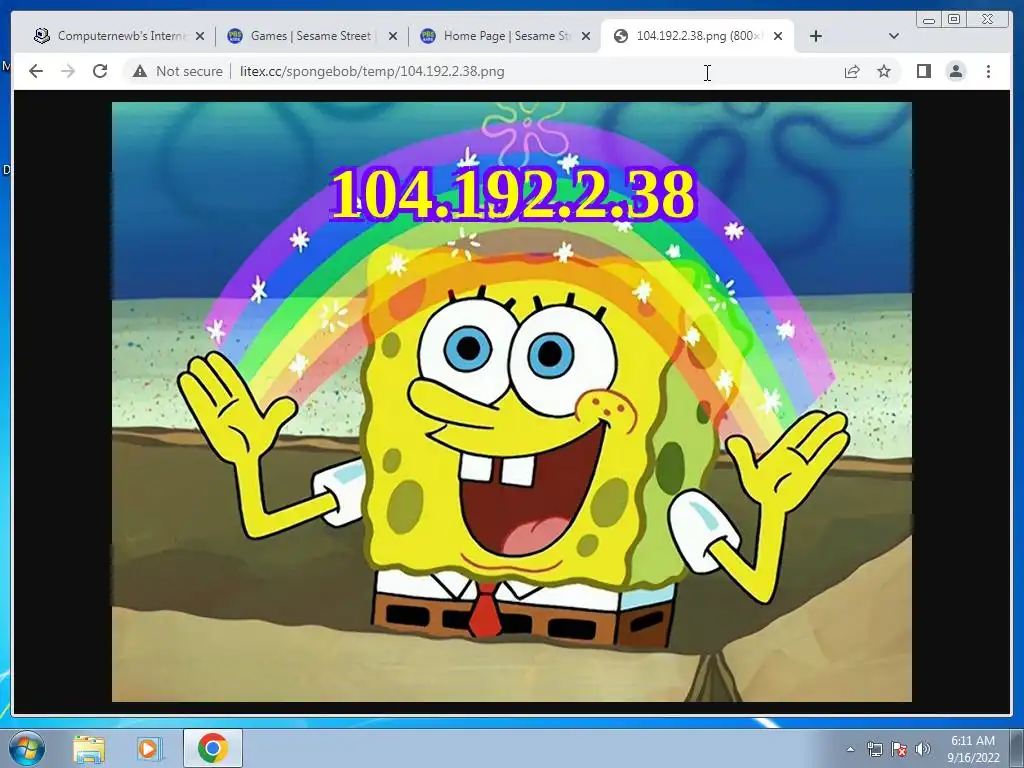Click the litex.cc URL in address bar

point(372,71)
